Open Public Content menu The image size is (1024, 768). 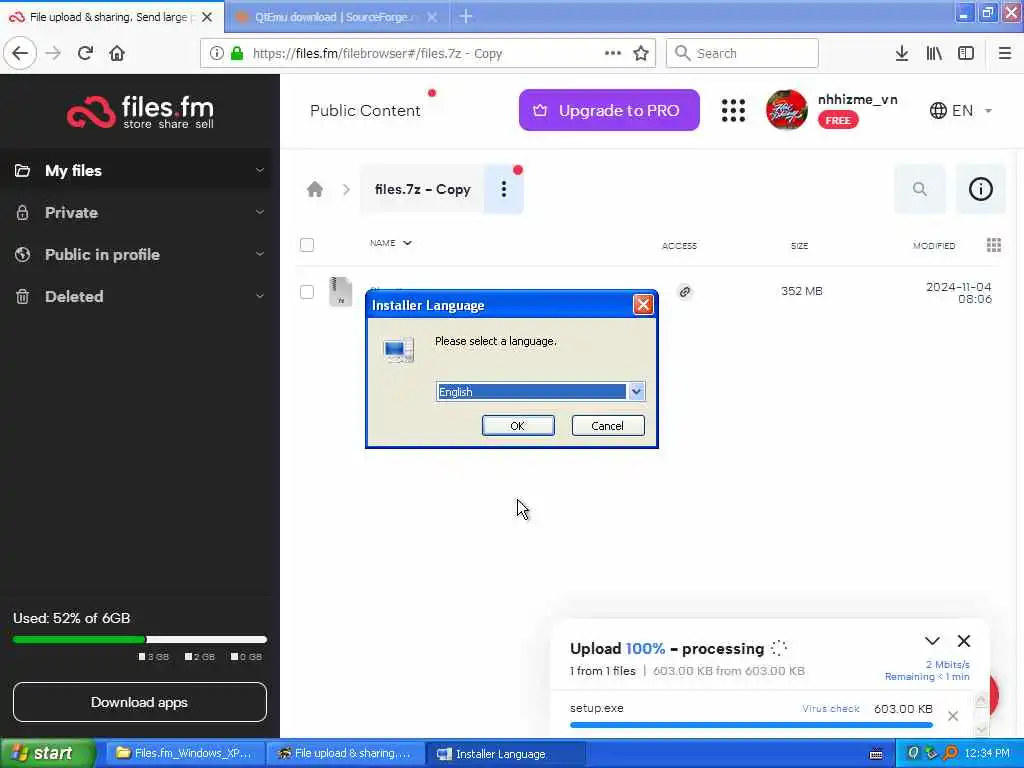click(365, 110)
